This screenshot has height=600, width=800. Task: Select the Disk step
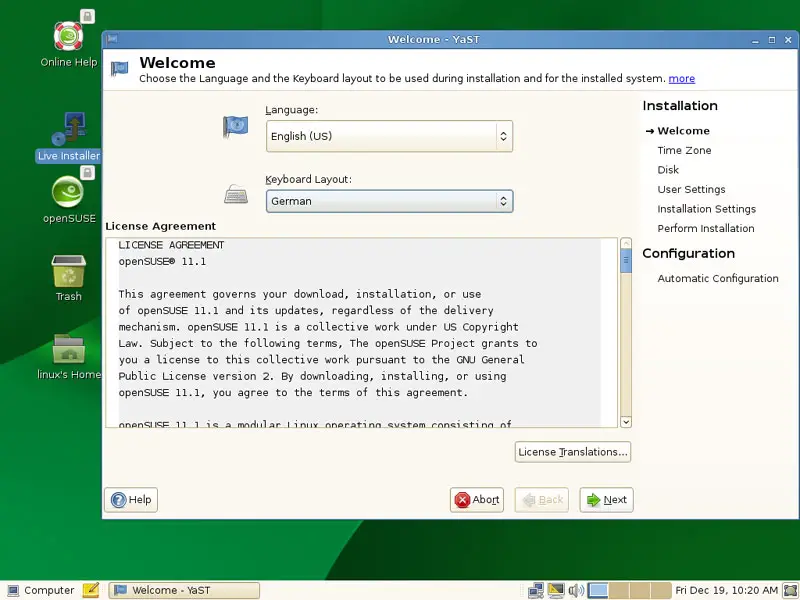pyautogui.click(x=668, y=169)
